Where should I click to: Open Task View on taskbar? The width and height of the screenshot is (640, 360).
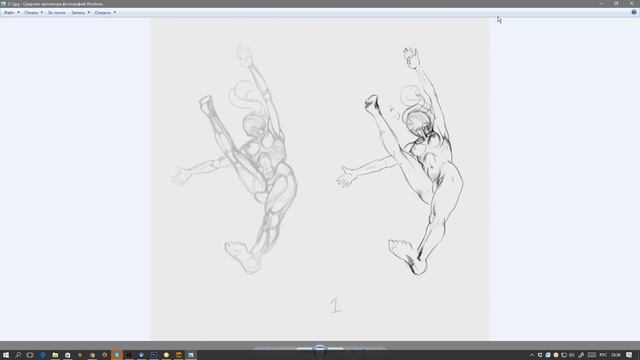30,355
